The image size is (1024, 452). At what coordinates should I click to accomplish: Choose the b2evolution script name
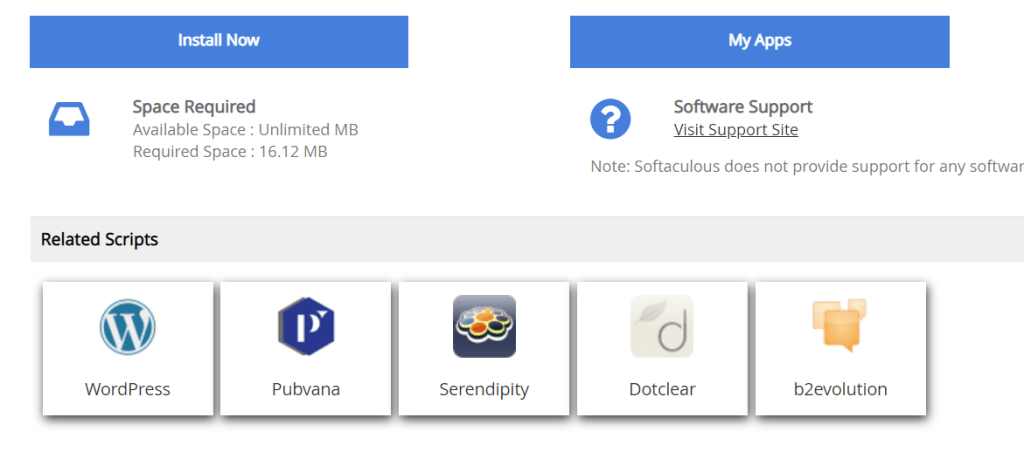tap(840, 389)
